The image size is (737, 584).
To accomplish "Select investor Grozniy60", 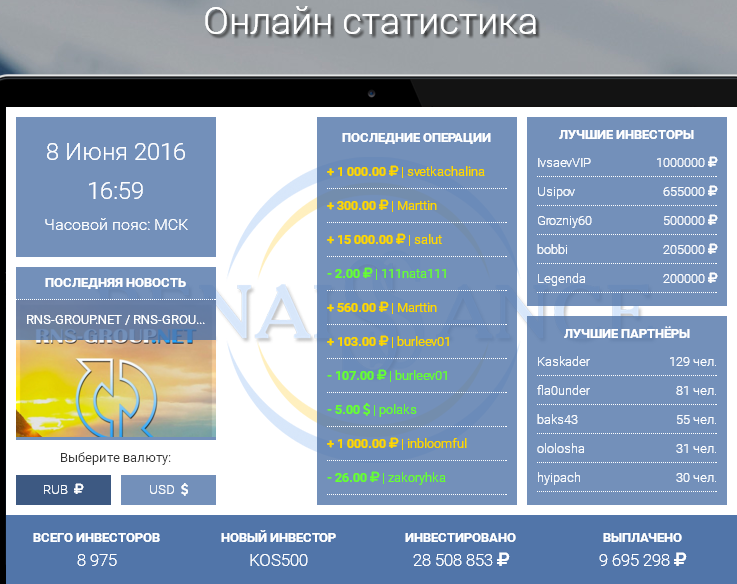I will 565,221.
